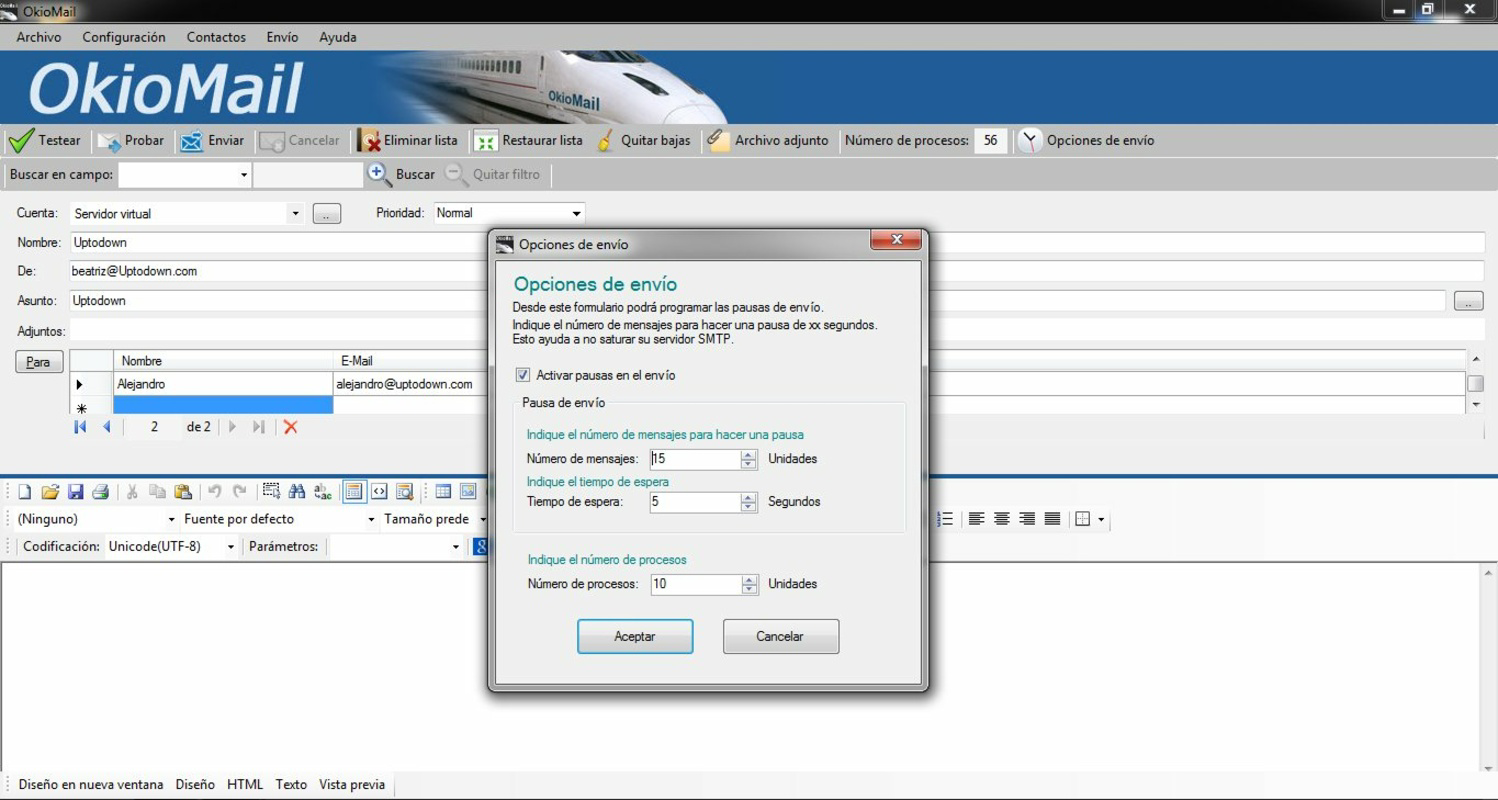Open the Archivo menu
This screenshot has width=1498, height=800.
(x=39, y=37)
